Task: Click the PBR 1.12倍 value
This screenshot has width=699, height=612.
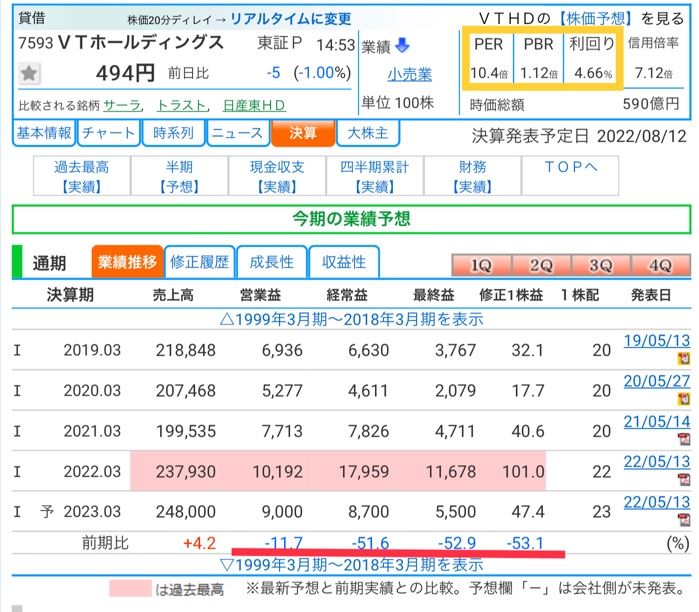Action: point(539,73)
